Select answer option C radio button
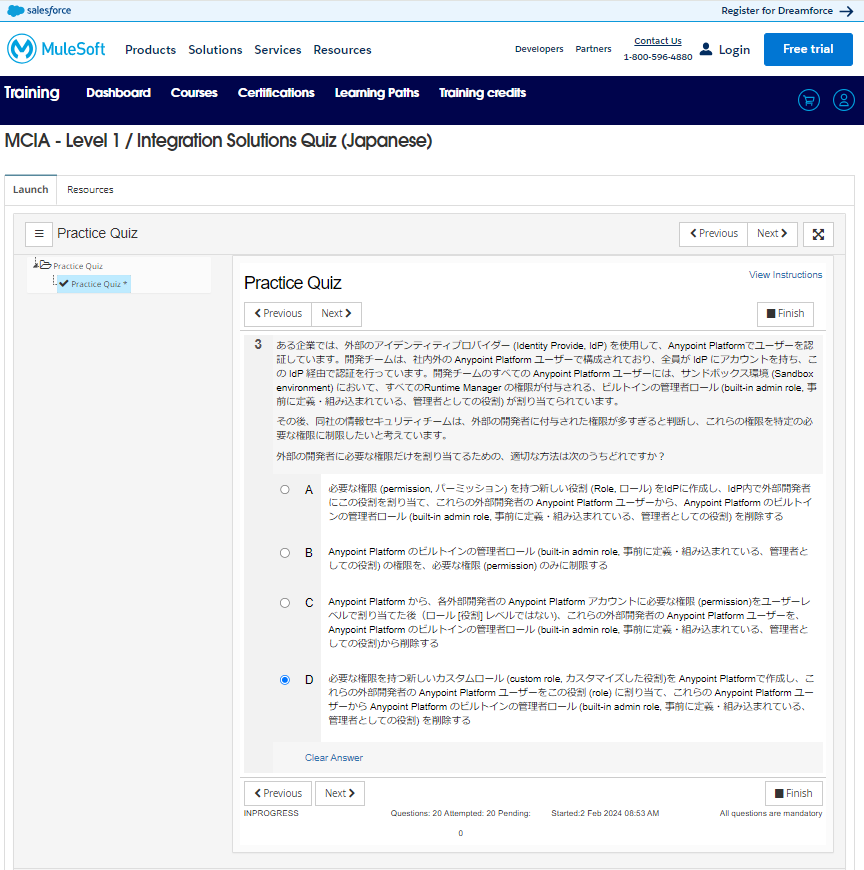The width and height of the screenshot is (864, 870). (x=285, y=603)
